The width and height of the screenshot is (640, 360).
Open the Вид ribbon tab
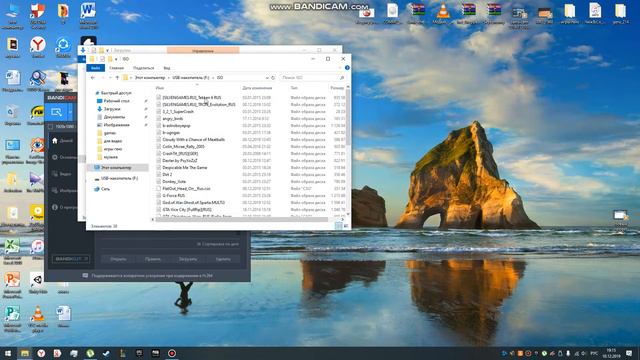pos(167,68)
